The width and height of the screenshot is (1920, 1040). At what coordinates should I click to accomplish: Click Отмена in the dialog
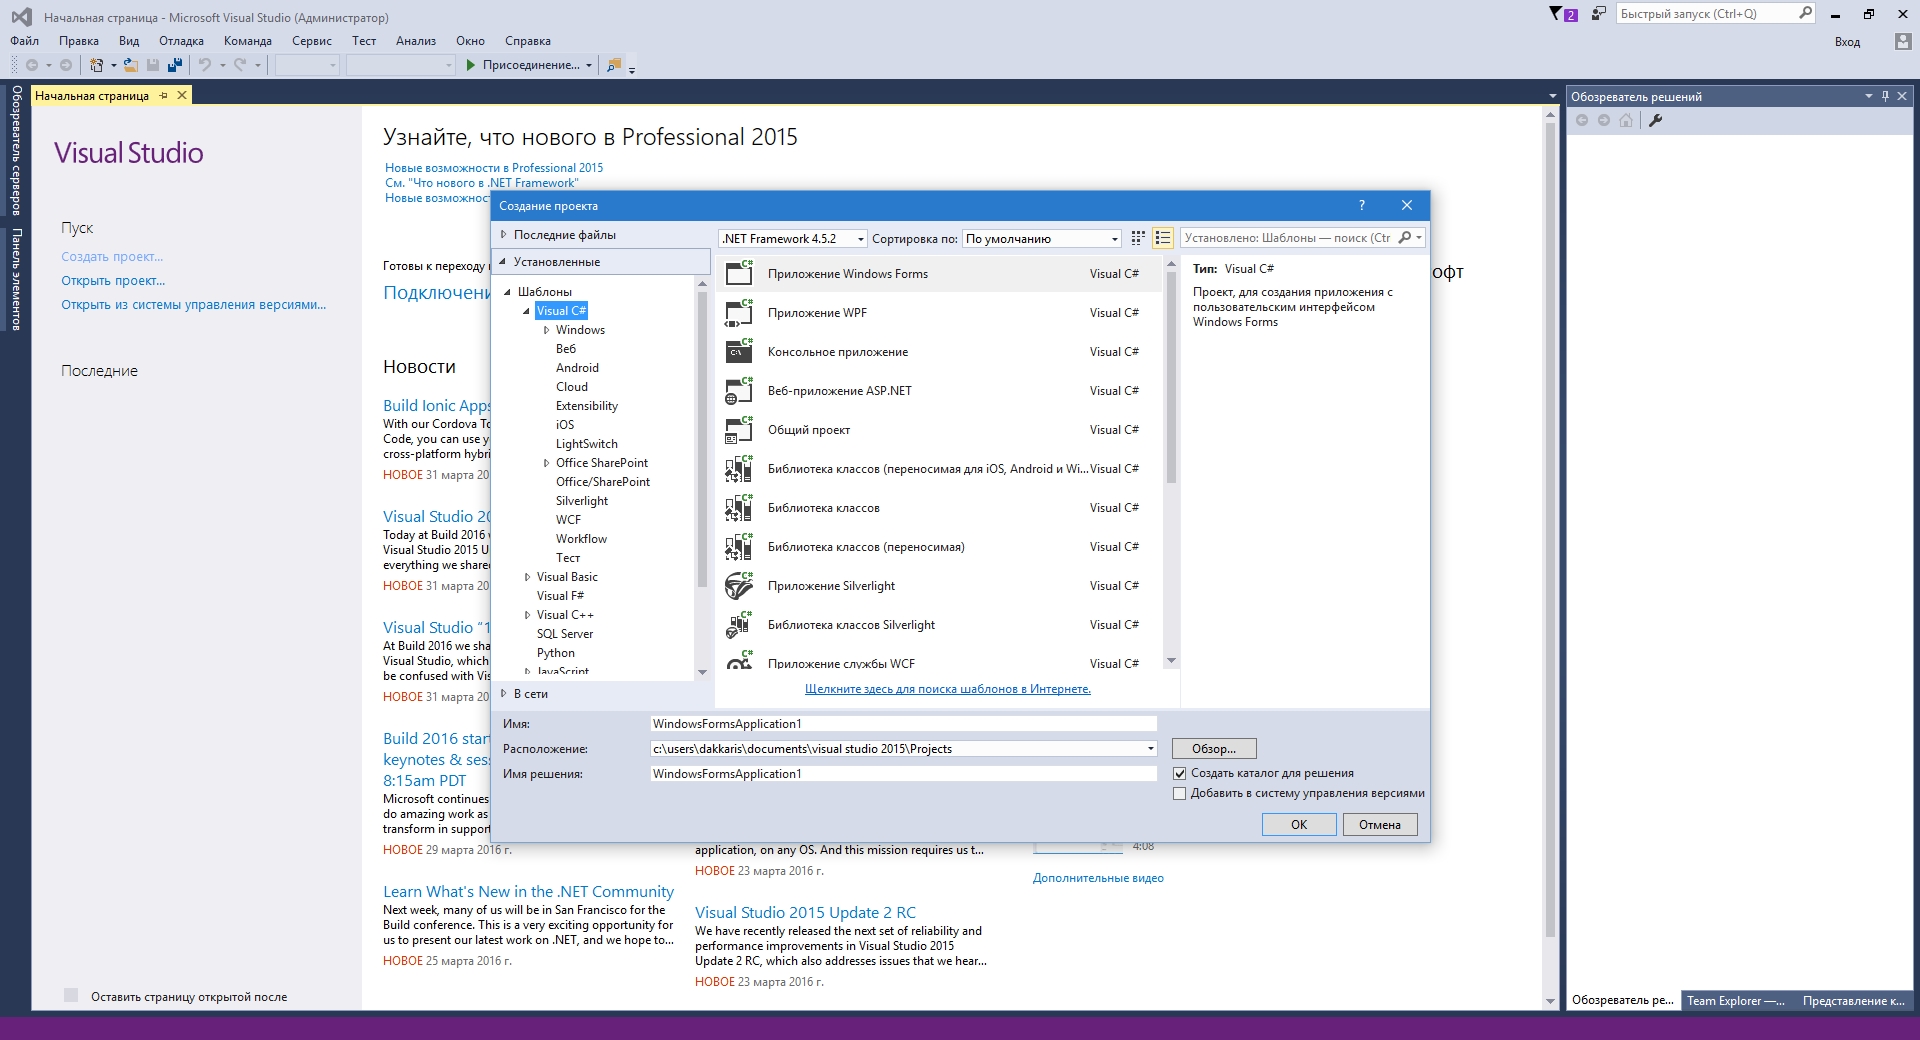click(1380, 824)
